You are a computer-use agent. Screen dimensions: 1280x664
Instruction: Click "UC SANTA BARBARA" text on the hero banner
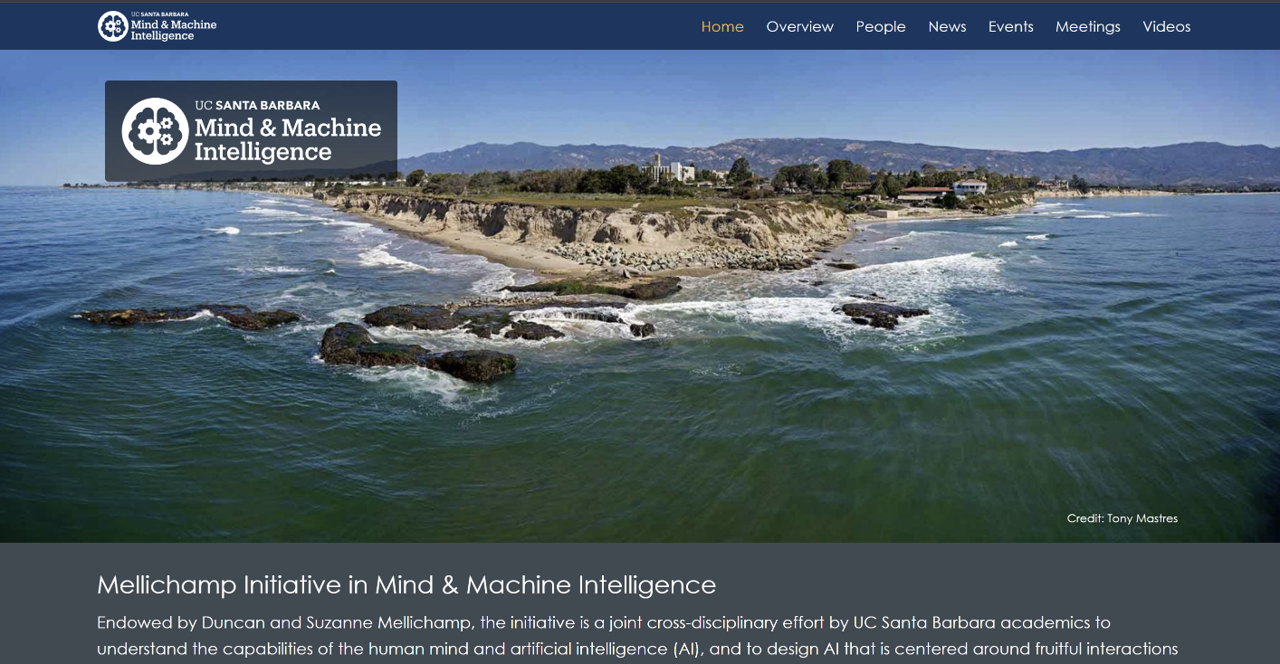(x=256, y=104)
